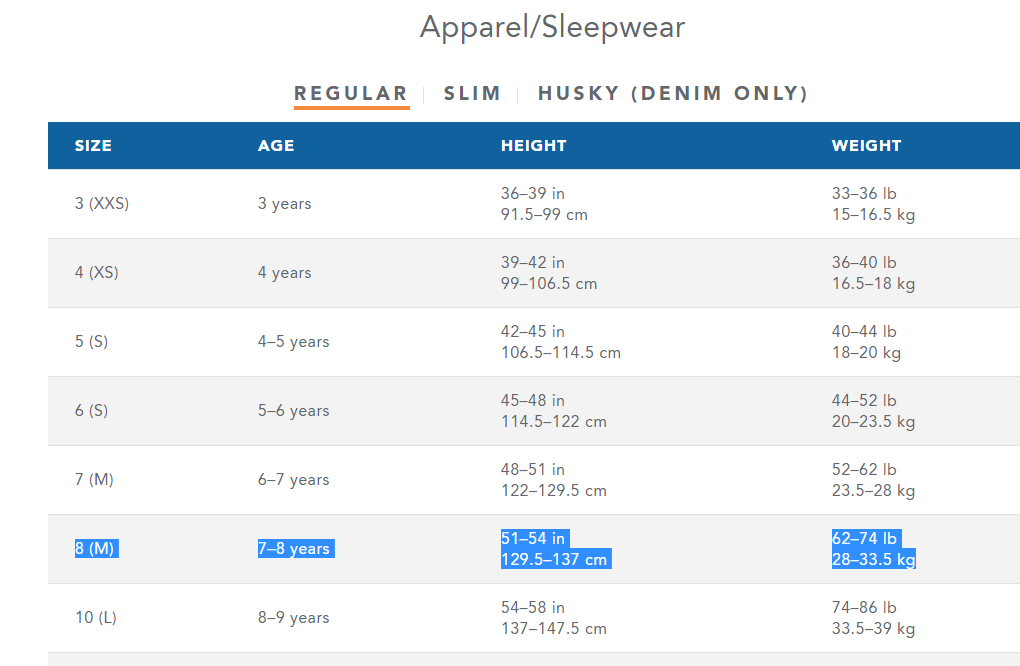Click the Size column header

click(x=93, y=146)
